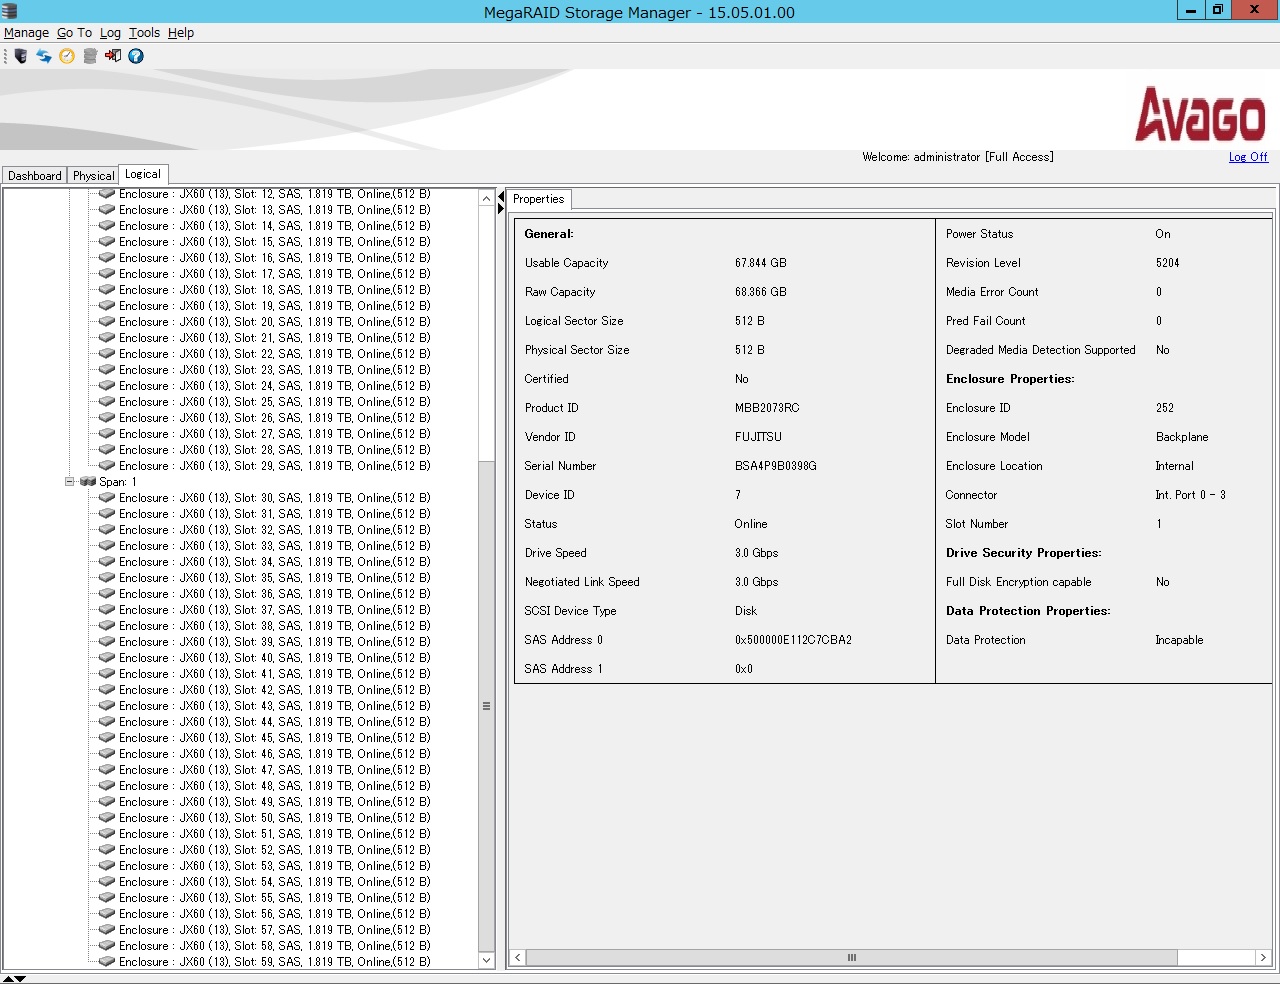Open the Manage menu

[x=26, y=33]
